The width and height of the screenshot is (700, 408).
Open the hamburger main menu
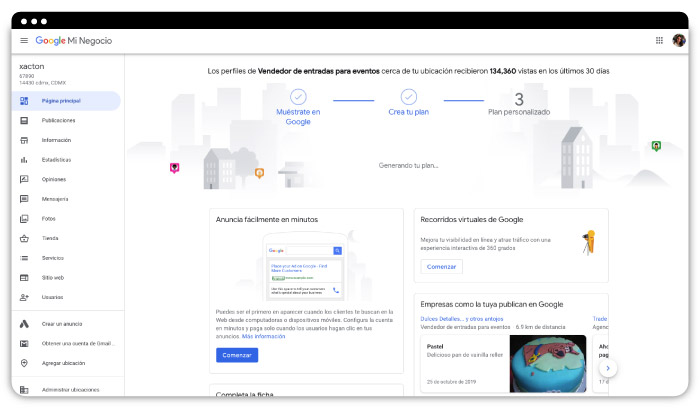coord(24,41)
